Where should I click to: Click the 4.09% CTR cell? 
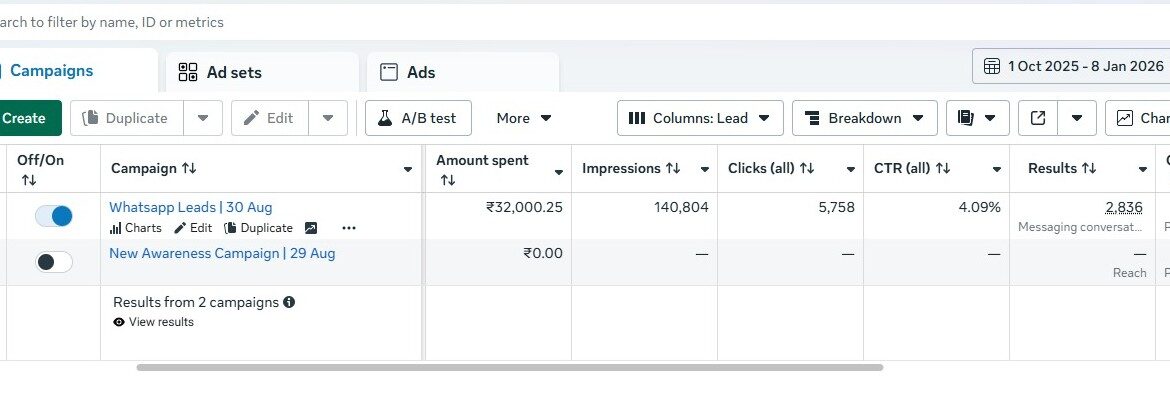980,207
